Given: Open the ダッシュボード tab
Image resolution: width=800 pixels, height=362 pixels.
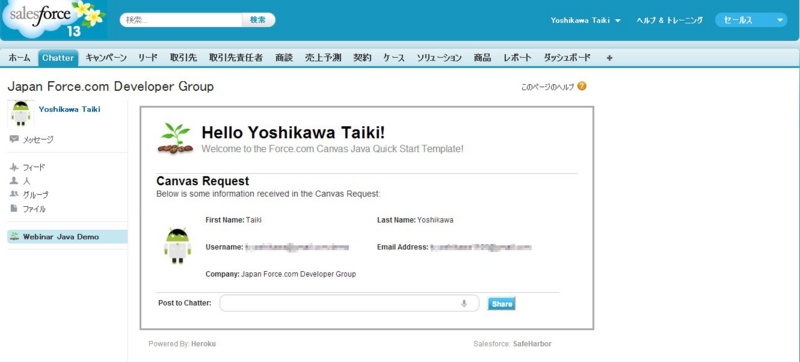Looking at the screenshot, I should pos(567,58).
